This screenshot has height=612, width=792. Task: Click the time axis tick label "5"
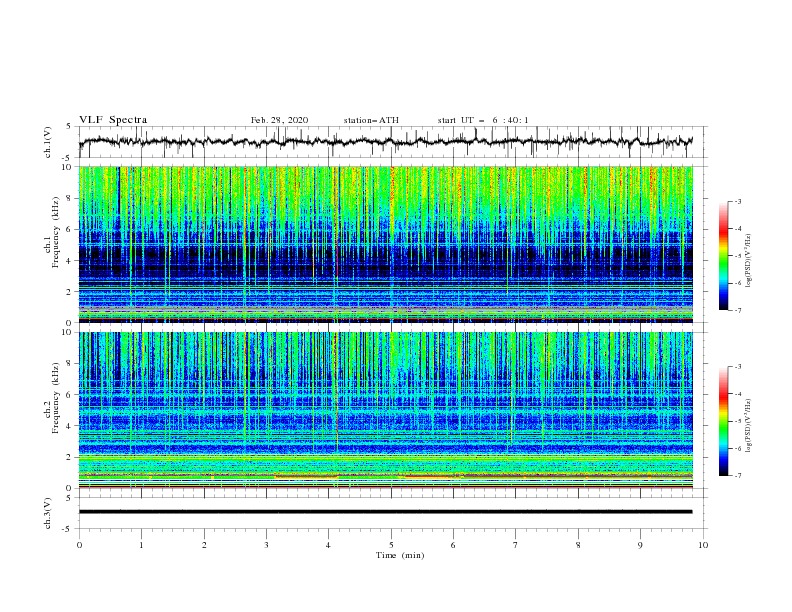click(391, 545)
